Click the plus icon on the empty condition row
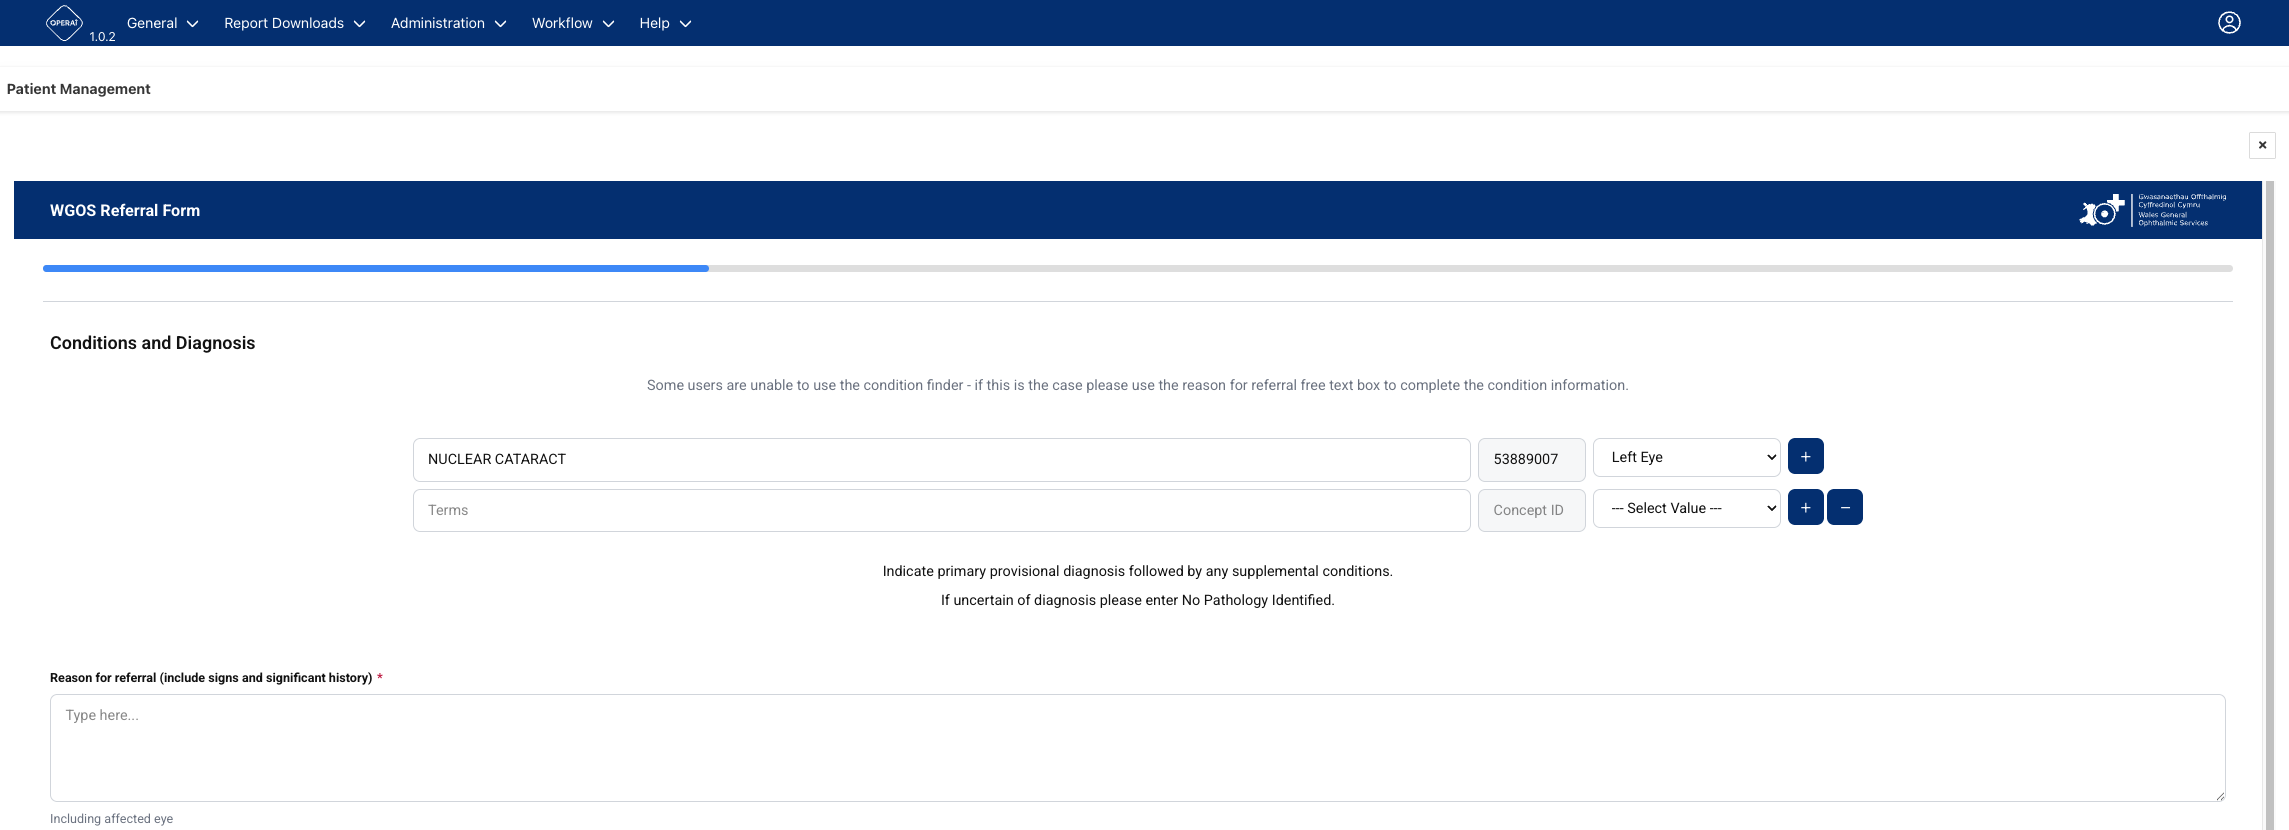This screenshot has width=2289, height=830. 1805,508
